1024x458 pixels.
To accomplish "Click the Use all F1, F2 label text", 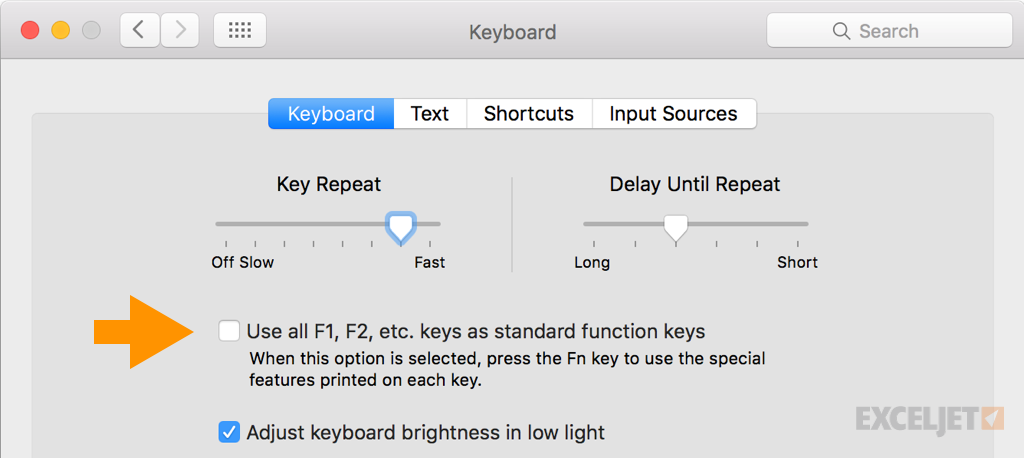I will 476,331.
